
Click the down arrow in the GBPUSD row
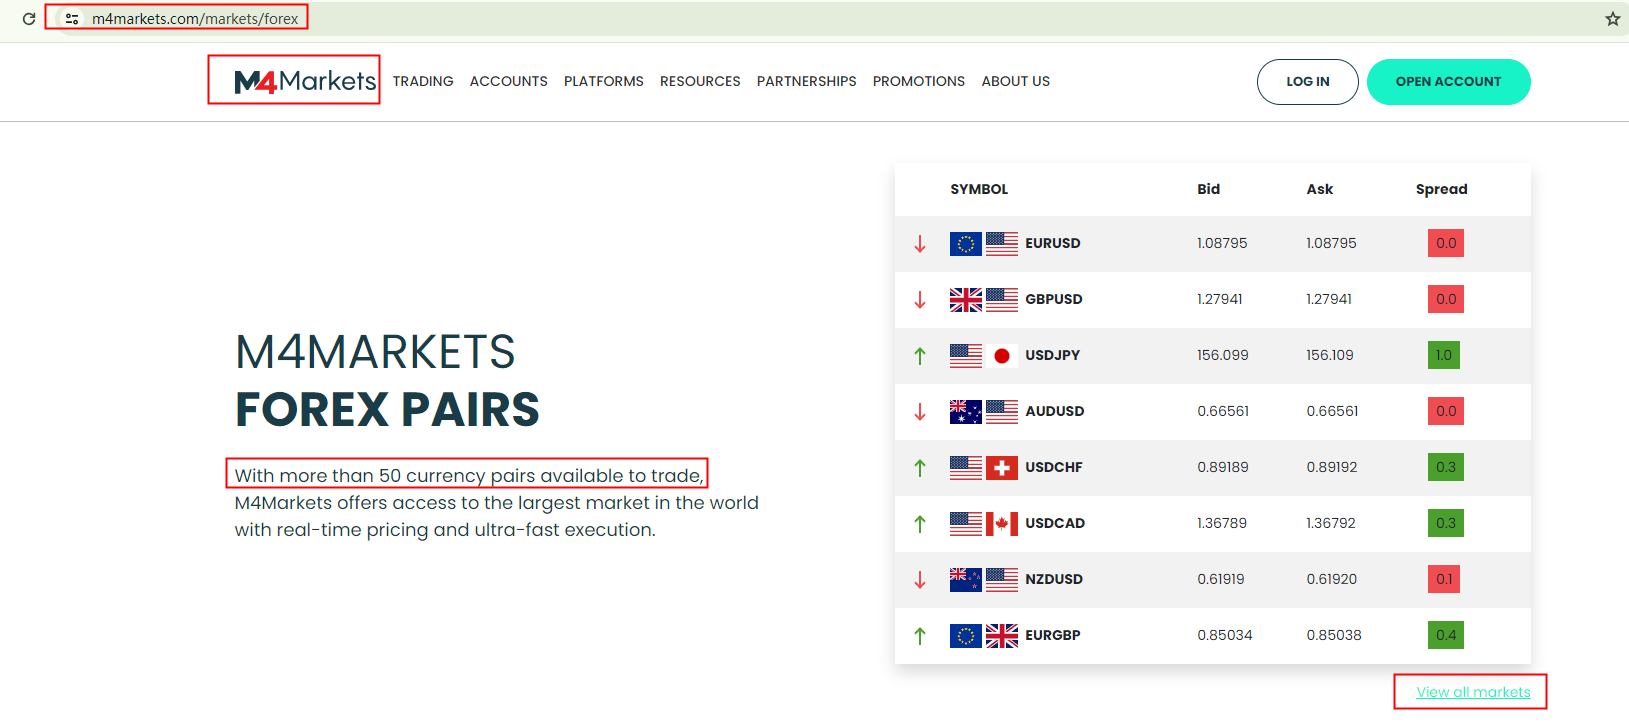tap(920, 299)
